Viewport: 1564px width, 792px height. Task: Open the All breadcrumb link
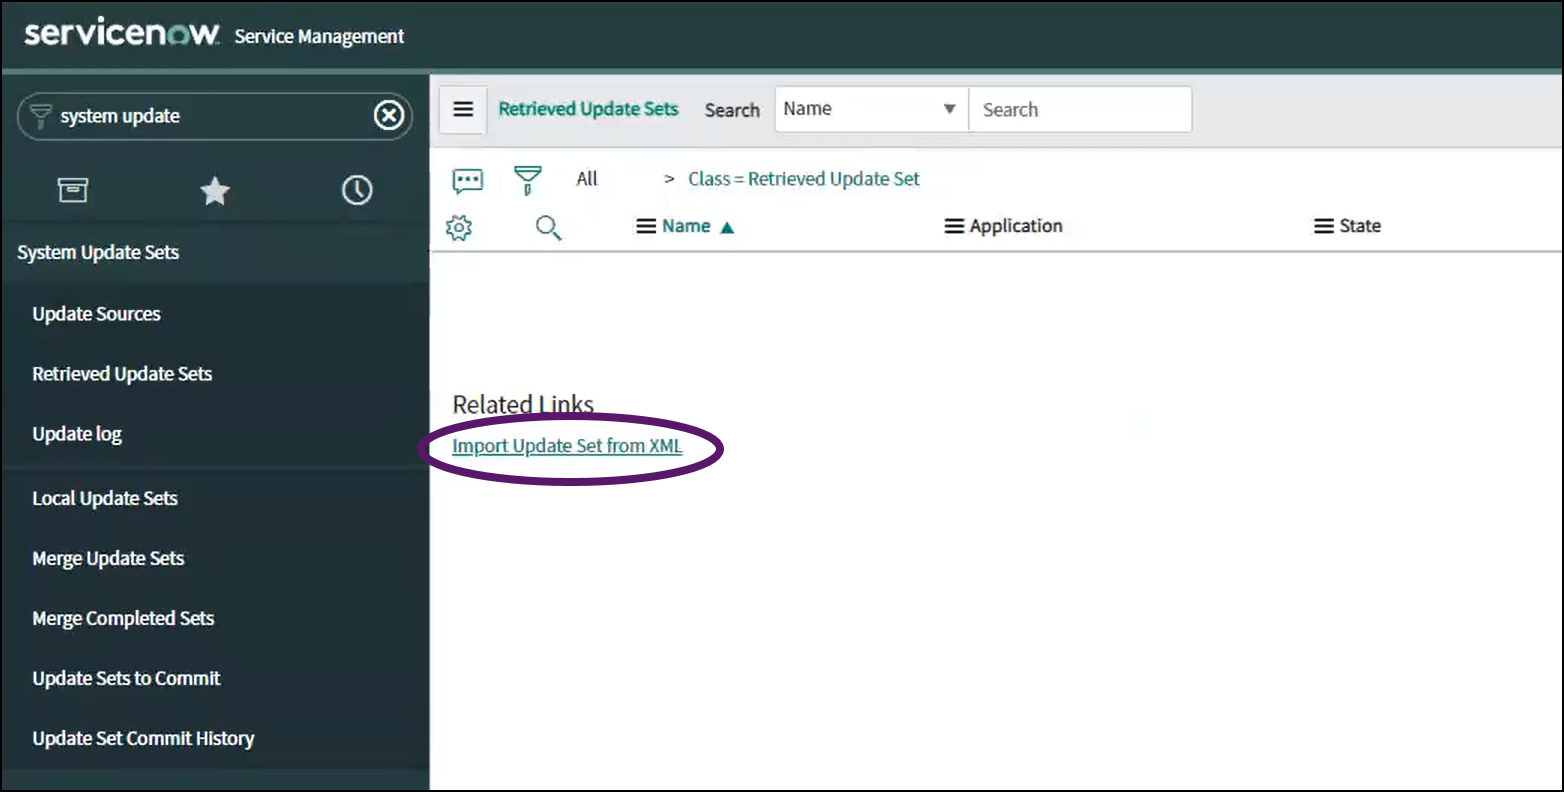[x=586, y=178]
